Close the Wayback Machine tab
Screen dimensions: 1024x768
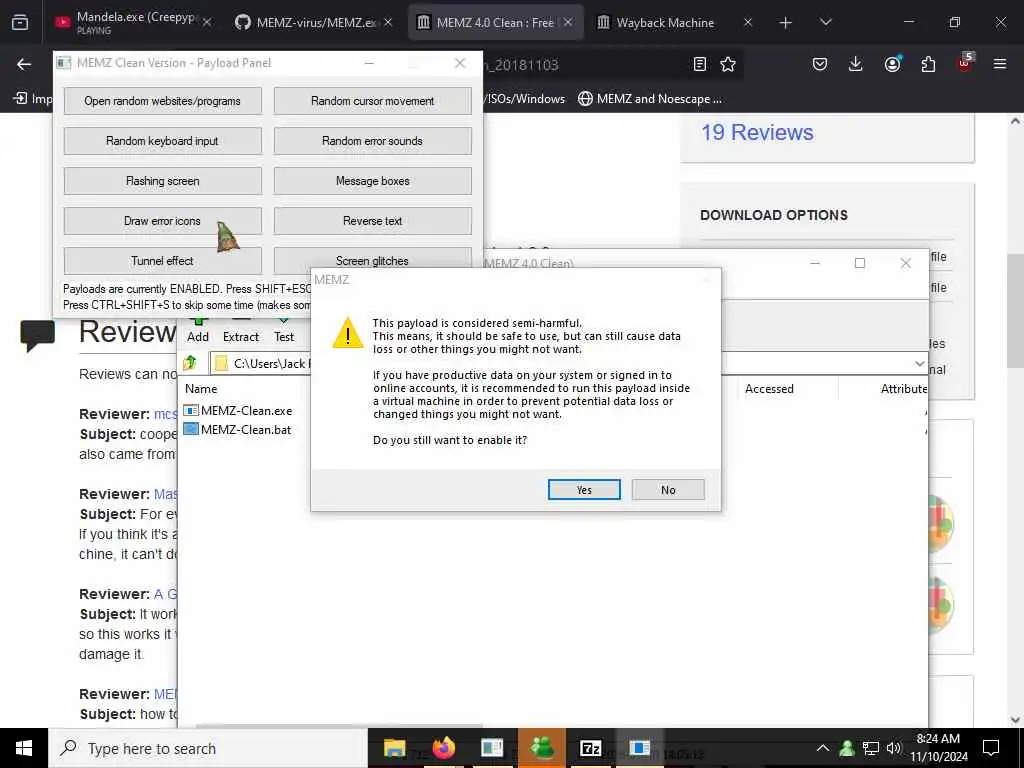point(748,22)
